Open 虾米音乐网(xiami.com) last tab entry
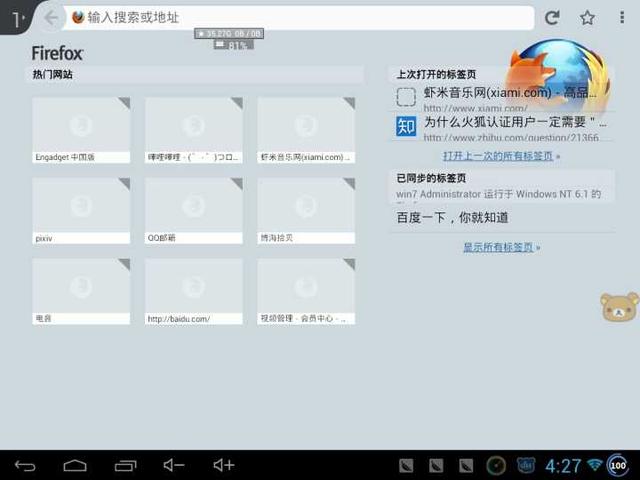Viewport: 640px width, 480px height. click(503, 98)
